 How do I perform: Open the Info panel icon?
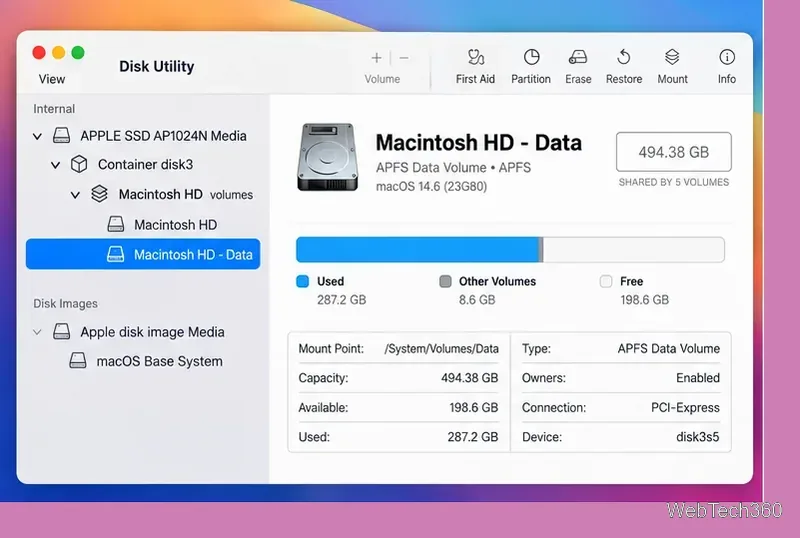(x=727, y=57)
